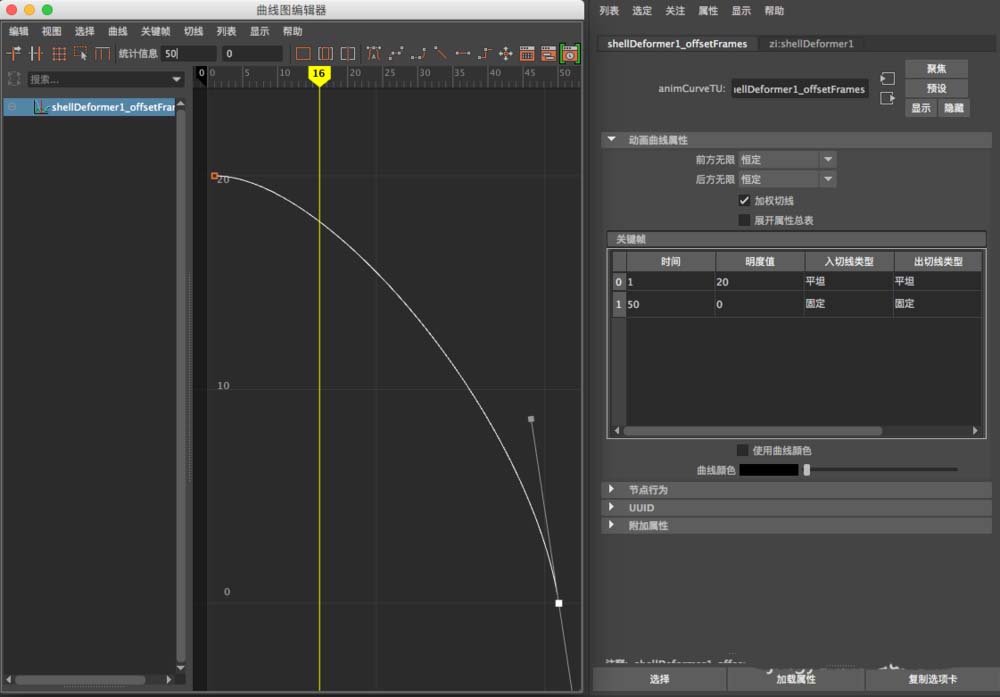The height and width of the screenshot is (697, 1000).
Task: Open the 前方无限 dropdown
Action: 787,159
